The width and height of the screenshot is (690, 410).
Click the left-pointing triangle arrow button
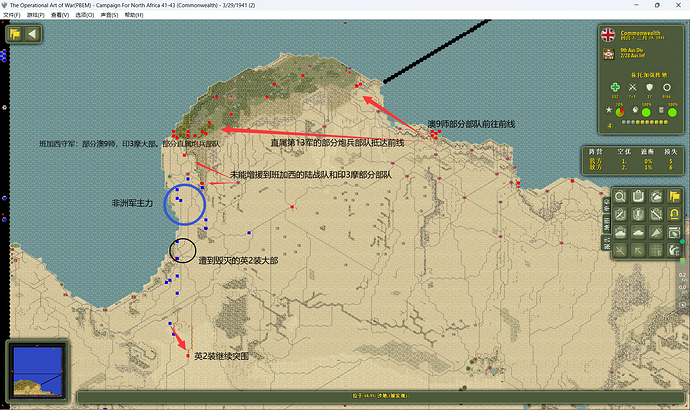click(x=32, y=34)
